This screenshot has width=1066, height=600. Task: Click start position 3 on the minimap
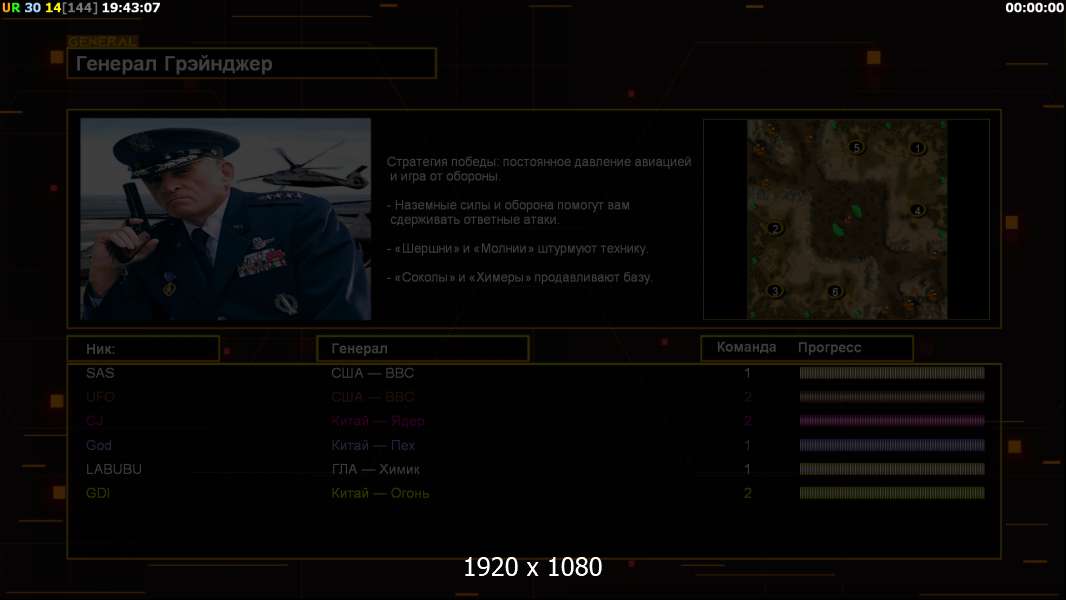pos(774,291)
